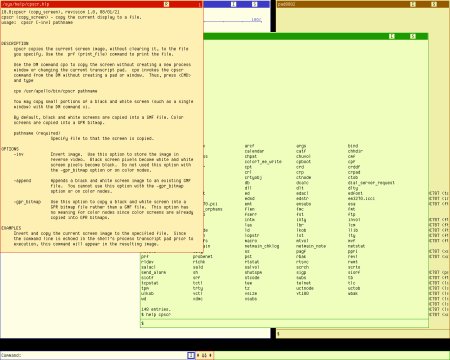The image size is (450, 360).
Task: Click the I mode icon in blue-titled window
Action: coord(234,4)
